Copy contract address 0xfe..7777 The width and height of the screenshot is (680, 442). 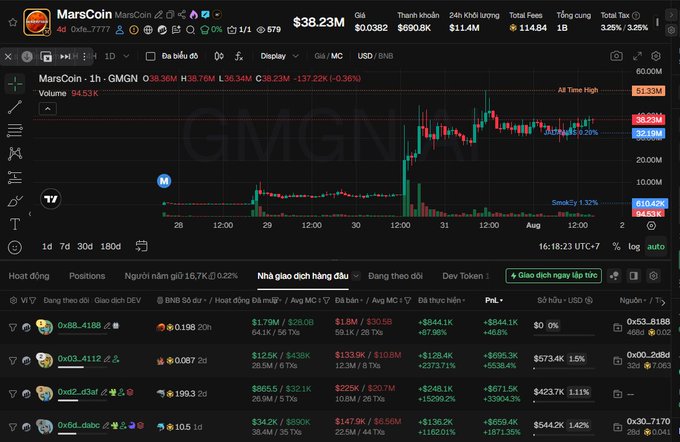point(90,29)
